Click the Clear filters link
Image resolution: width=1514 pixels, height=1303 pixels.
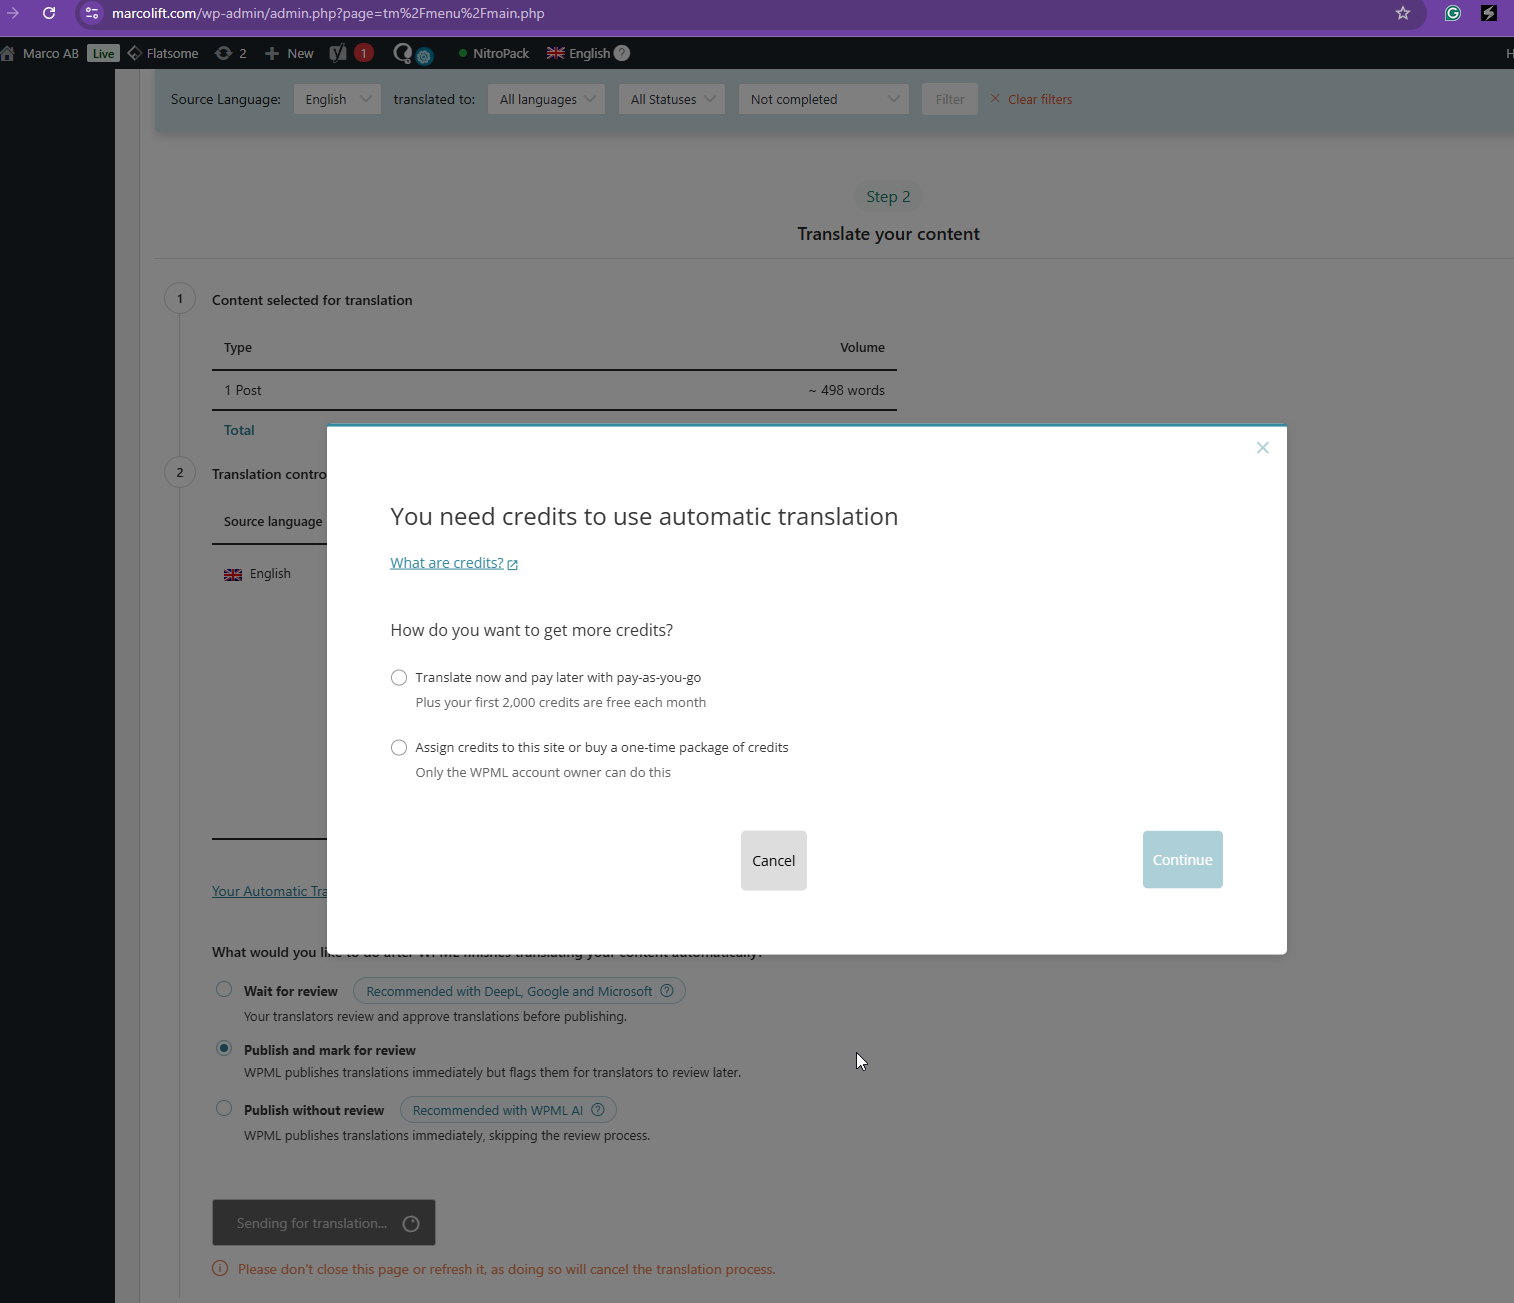click(x=1040, y=99)
